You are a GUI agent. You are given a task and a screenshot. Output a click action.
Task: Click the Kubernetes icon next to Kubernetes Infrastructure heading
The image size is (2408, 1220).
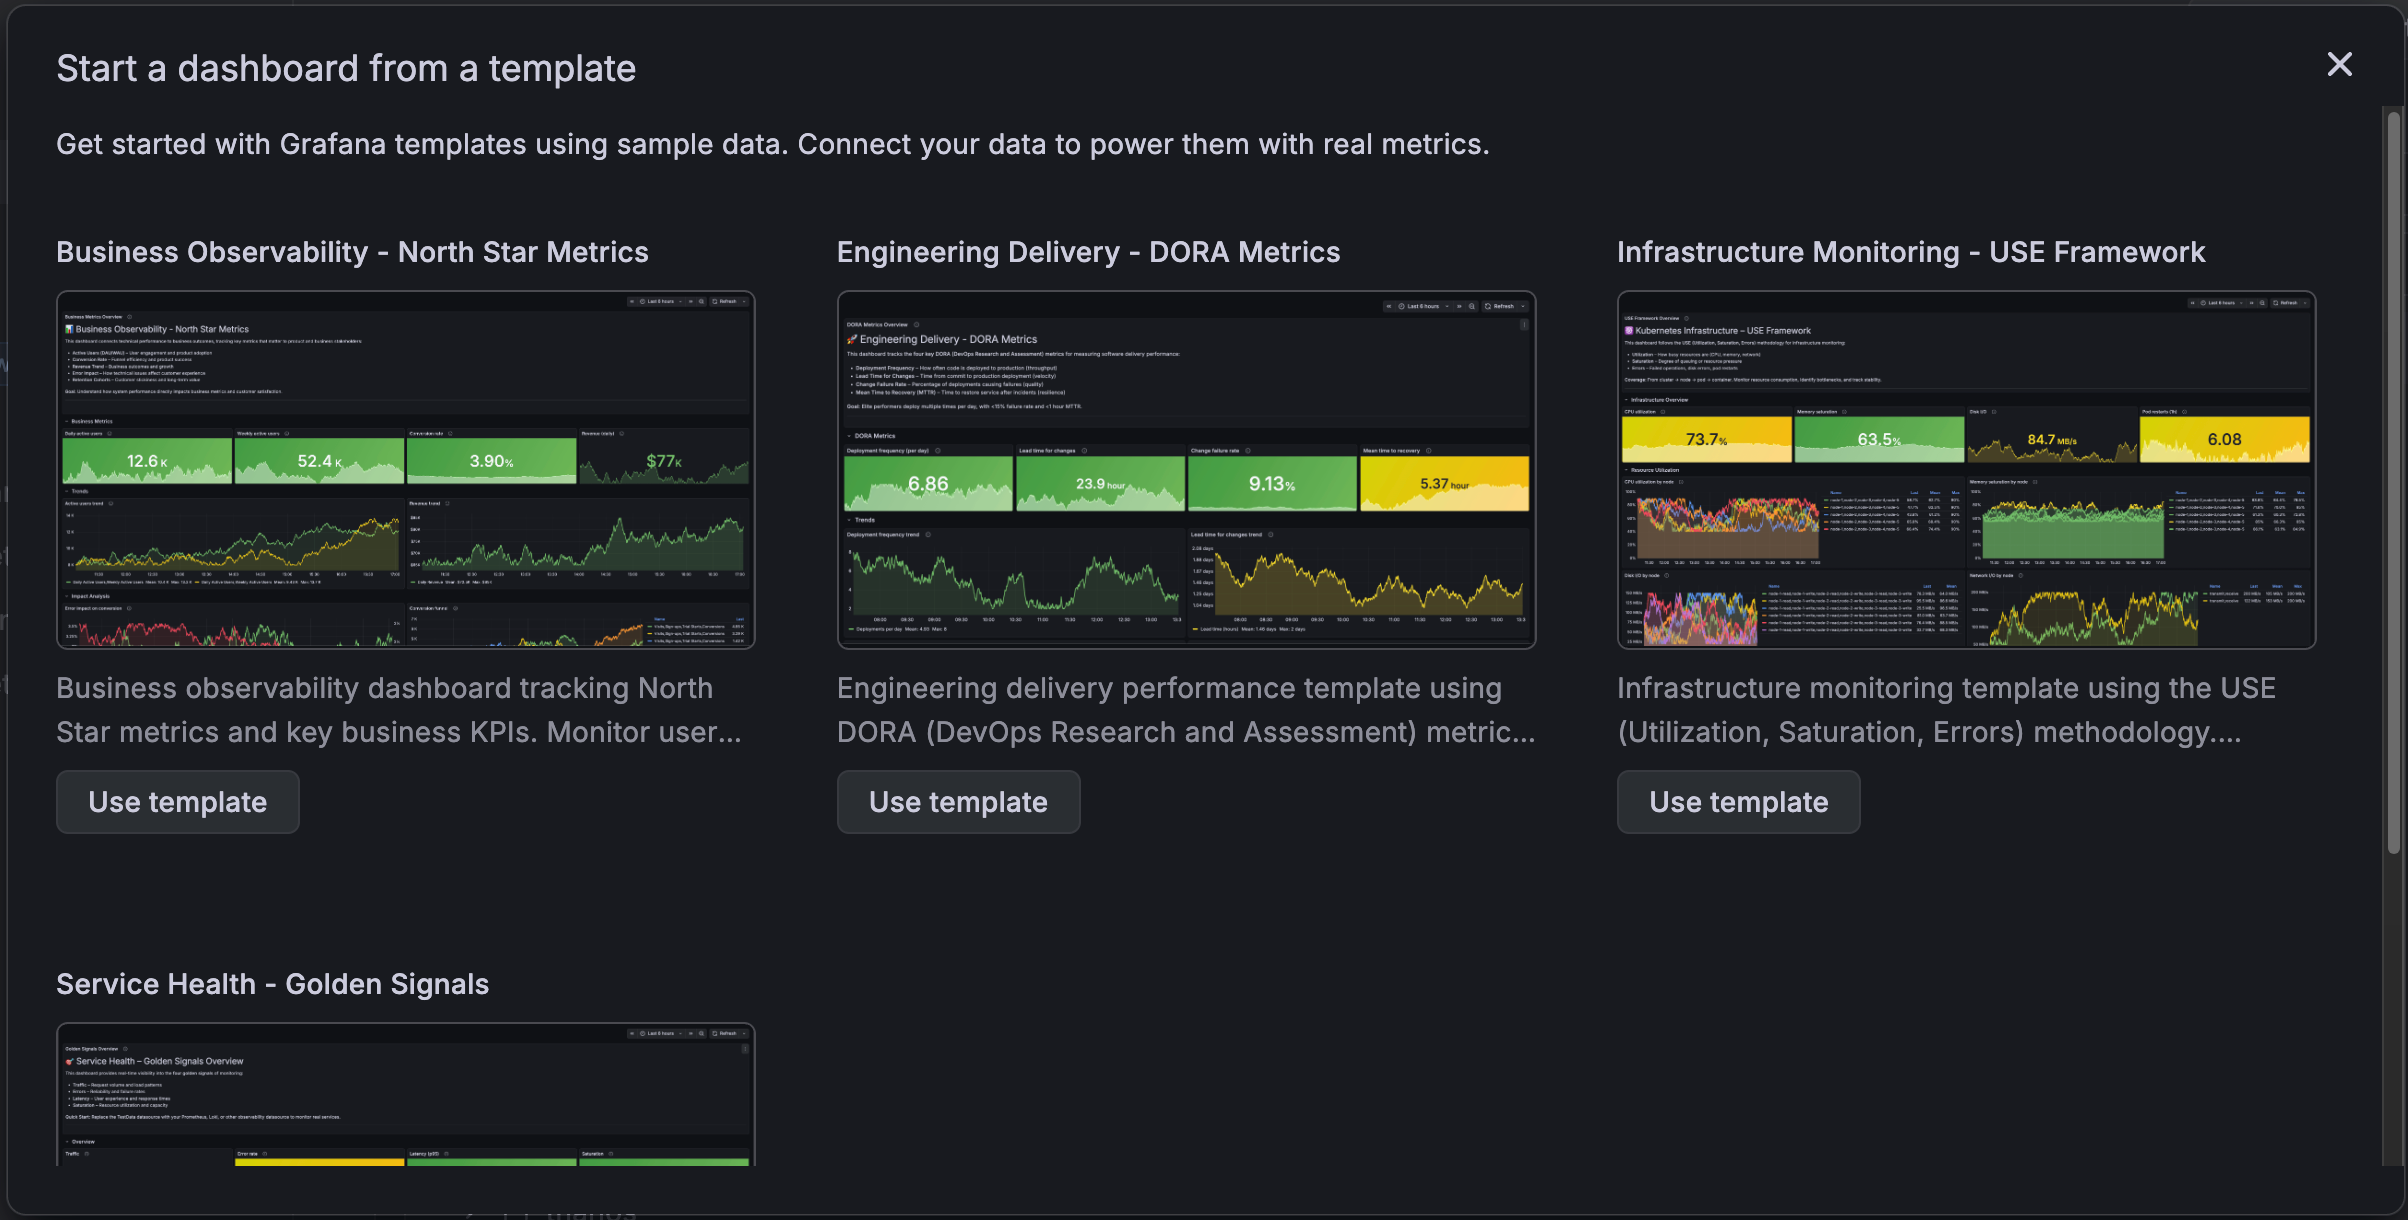tap(1629, 331)
